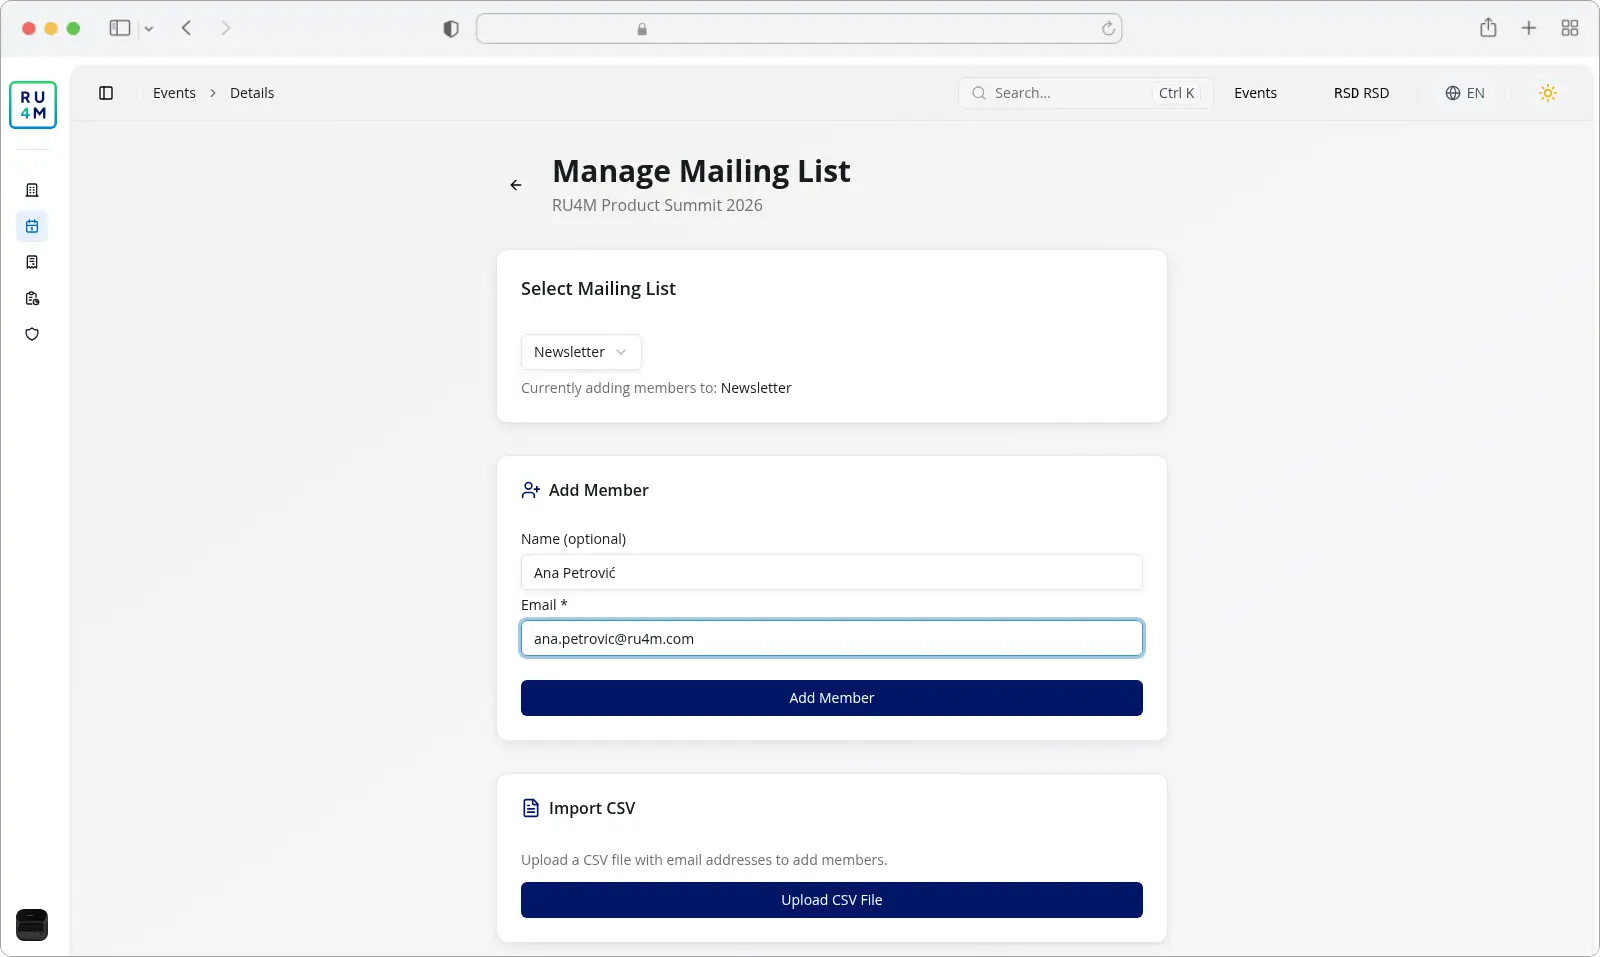This screenshot has height=957, width=1600.
Task: Toggle the app sidebar panel icon
Action: [x=106, y=93]
